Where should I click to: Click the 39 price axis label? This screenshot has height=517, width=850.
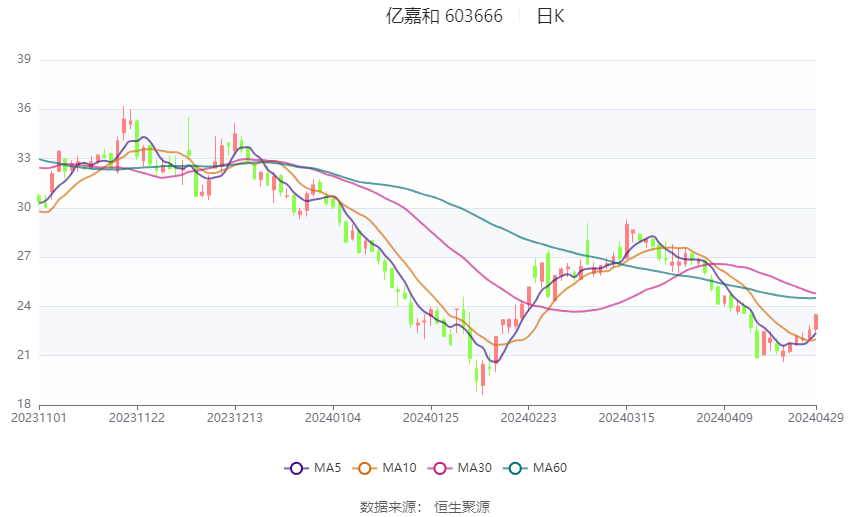(24, 60)
